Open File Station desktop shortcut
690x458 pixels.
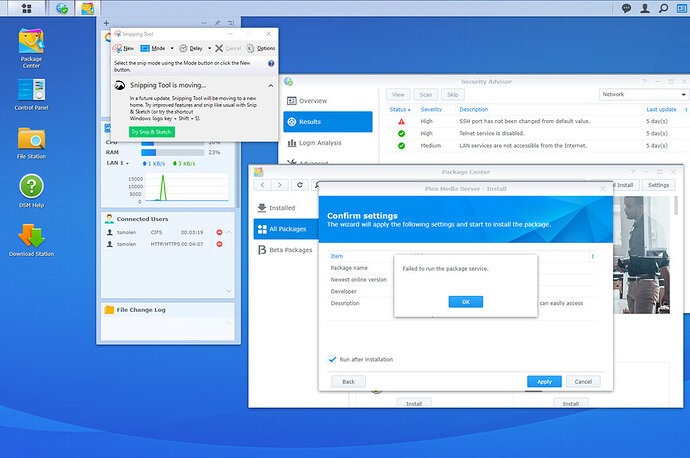click(x=31, y=143)
